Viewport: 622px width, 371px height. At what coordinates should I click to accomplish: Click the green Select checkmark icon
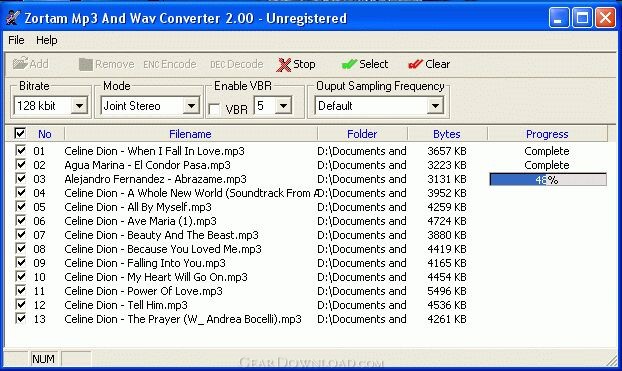(x=349, y=64)
